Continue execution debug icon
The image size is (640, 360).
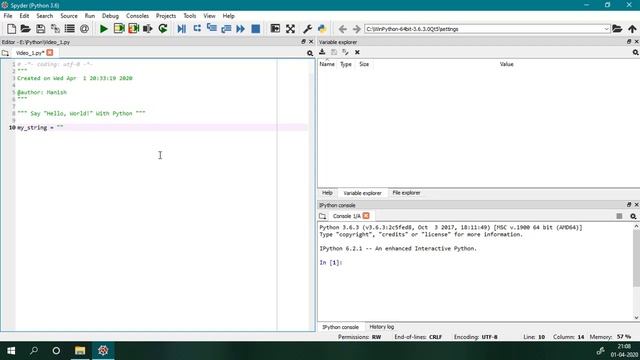[240, 29]
